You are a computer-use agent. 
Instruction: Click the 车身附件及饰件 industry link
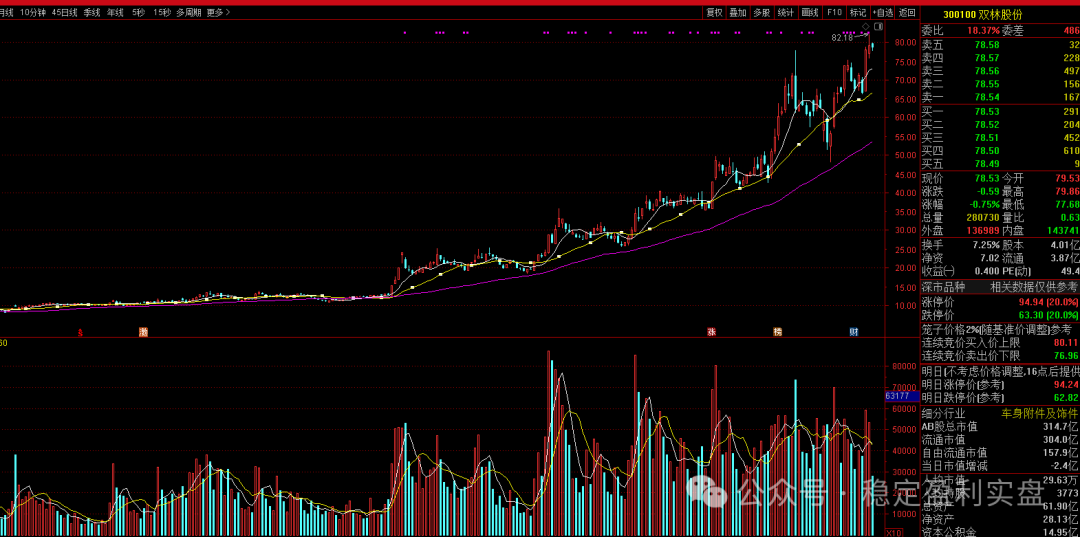1039,413
